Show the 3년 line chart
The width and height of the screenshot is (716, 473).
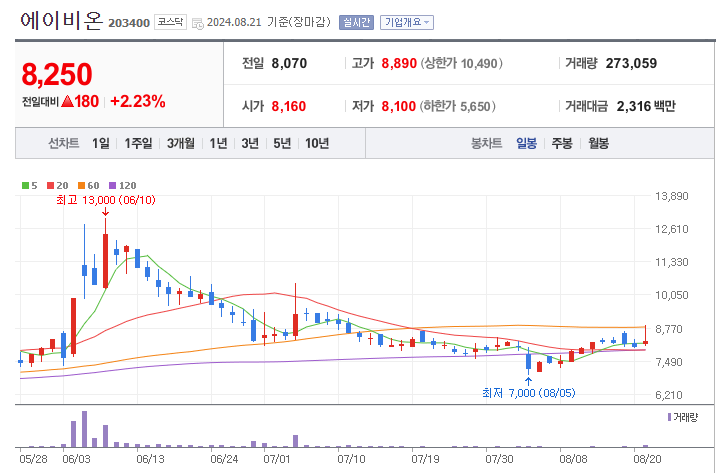(x=250, y=143)
